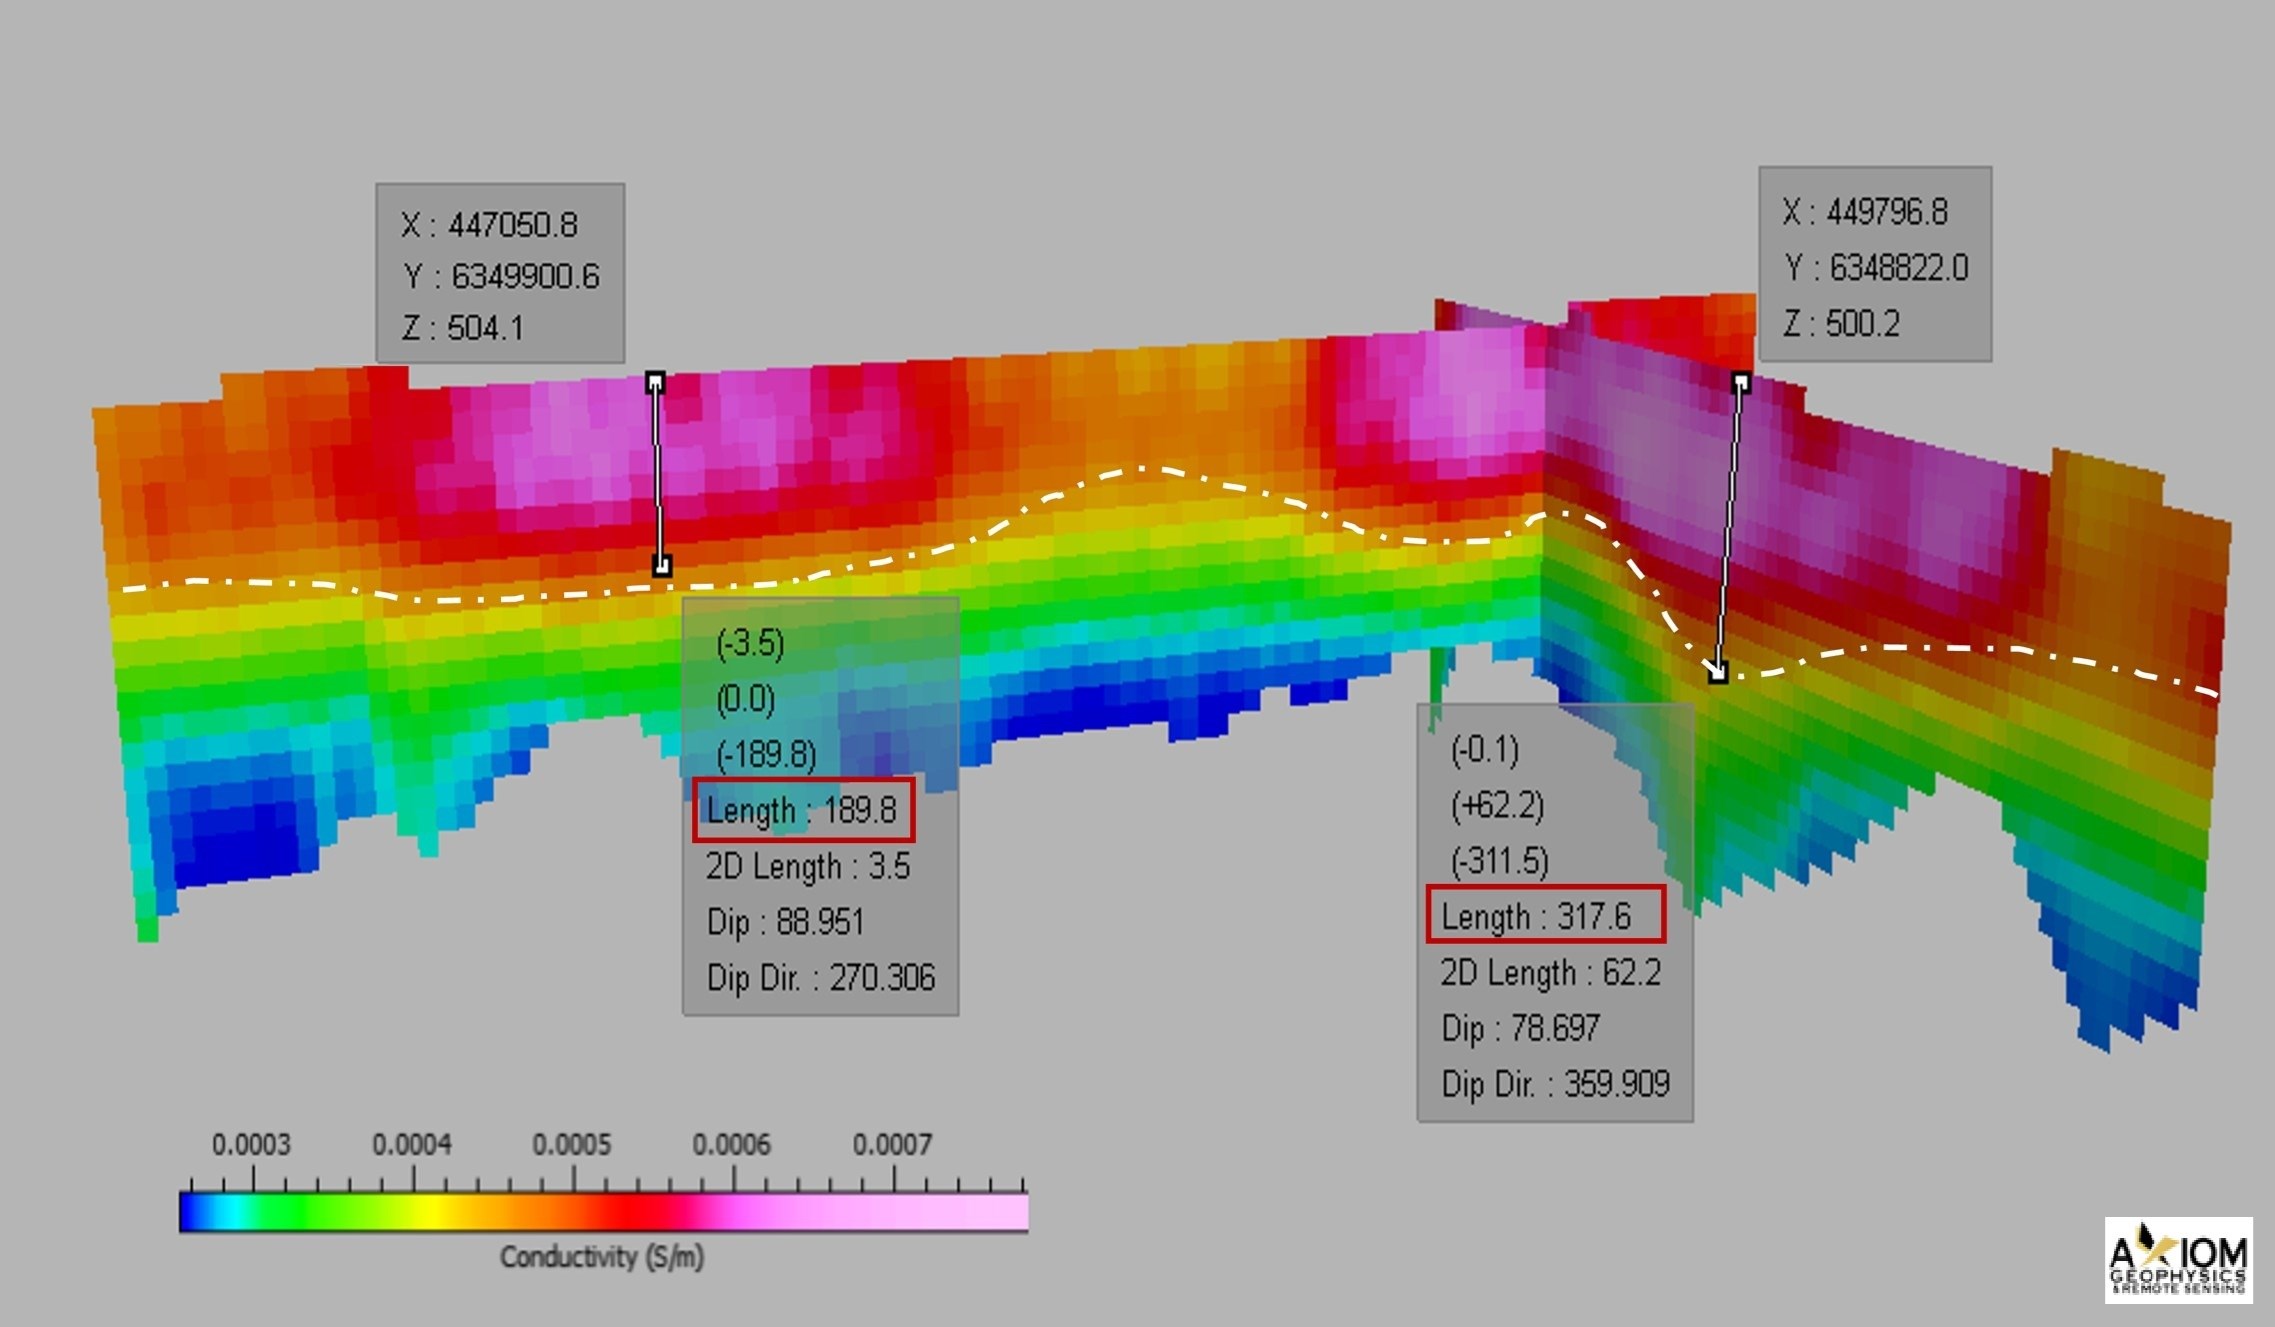Click the 'Dip Dir. : 270.306' value

821,977
